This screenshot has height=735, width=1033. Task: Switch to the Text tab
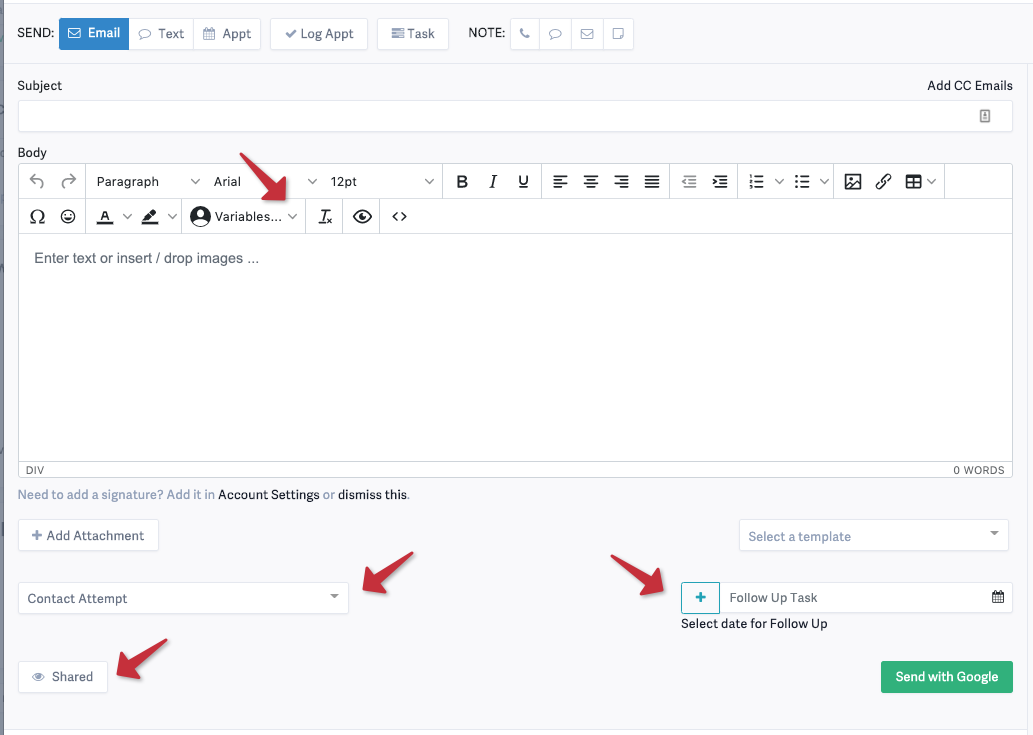161,33
